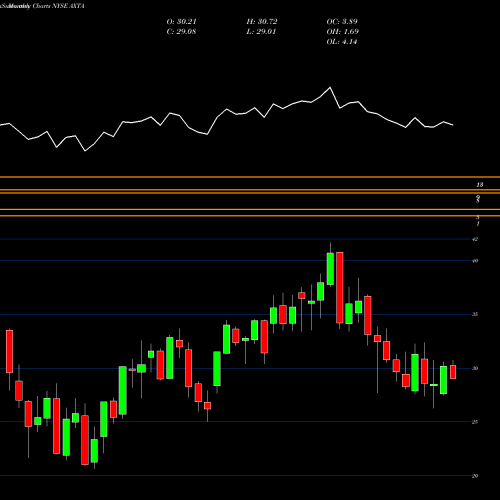Click the '40' price axis label
This screenshot has height=500, width=500.
(475, 261)
